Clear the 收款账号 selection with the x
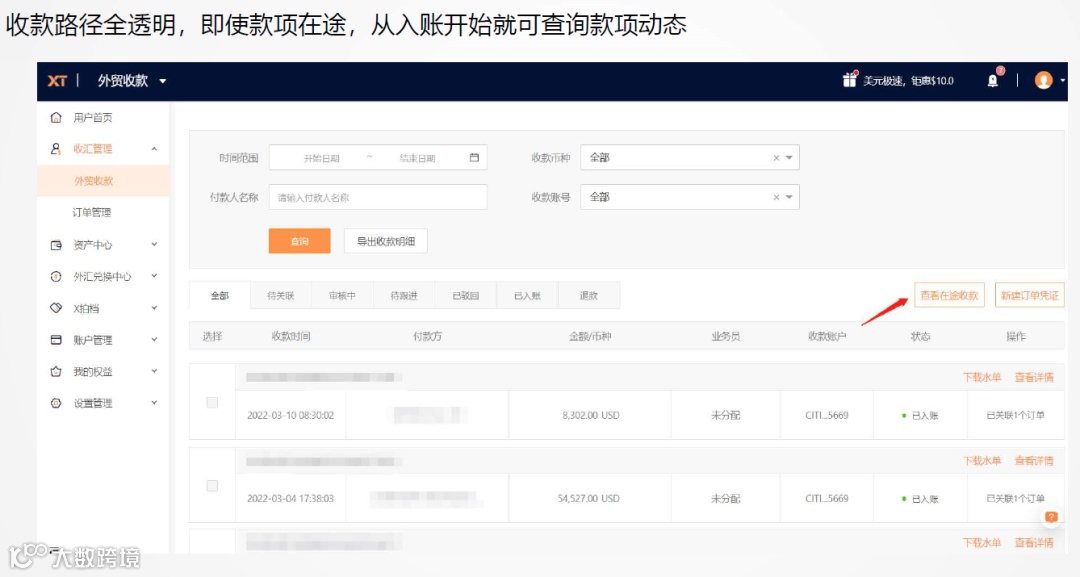 point(776,198)
